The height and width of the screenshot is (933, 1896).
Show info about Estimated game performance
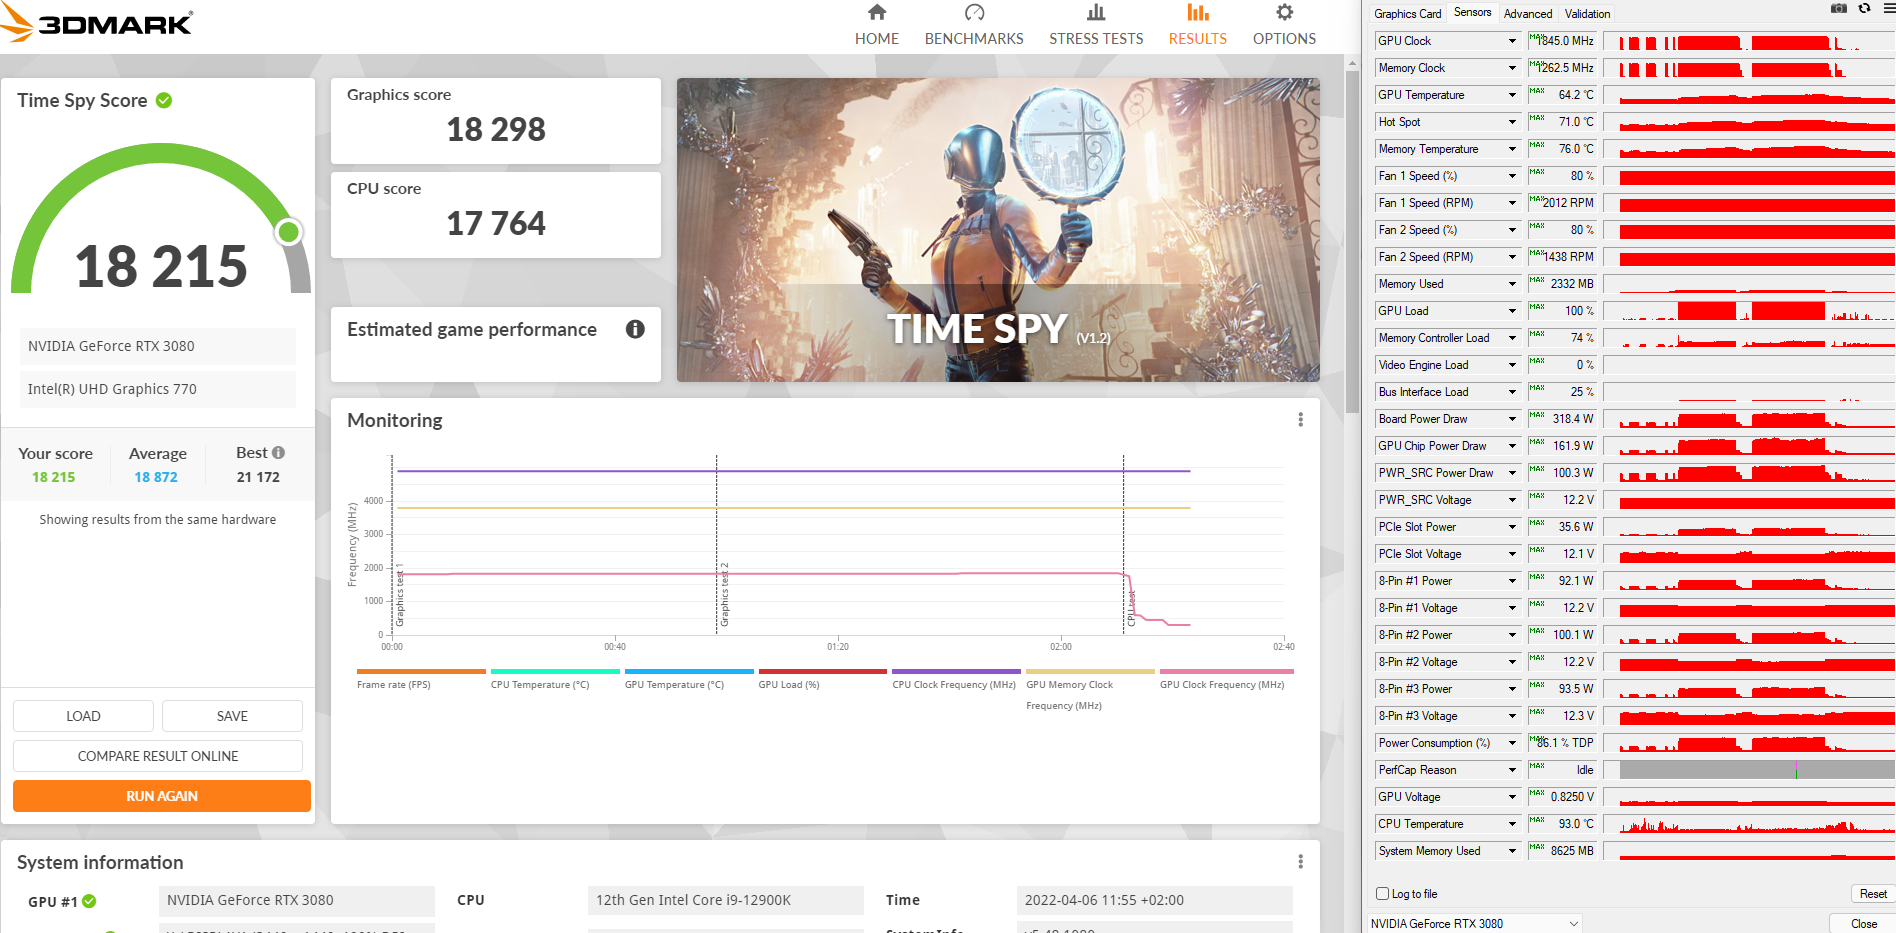pyautogui.click(x=635, y=329)
